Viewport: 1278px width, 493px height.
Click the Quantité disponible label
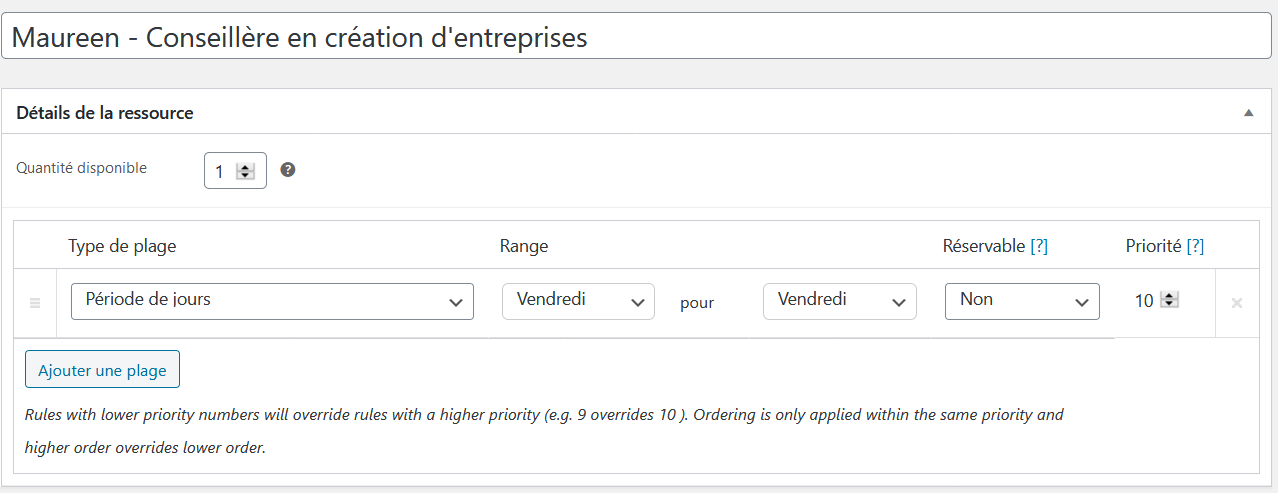point(81,168)
